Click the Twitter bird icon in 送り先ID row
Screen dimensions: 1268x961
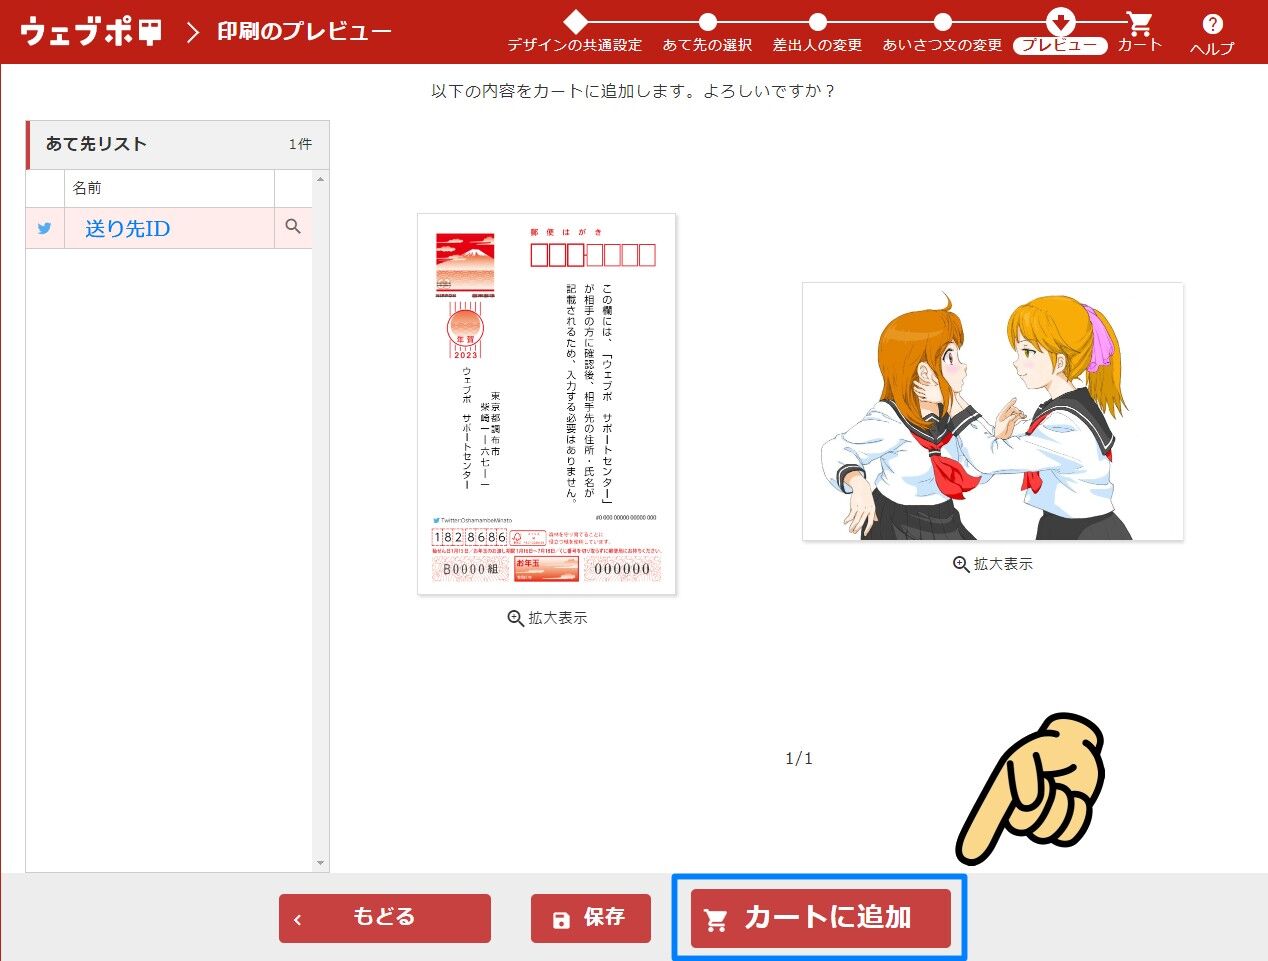click(44, 228)
